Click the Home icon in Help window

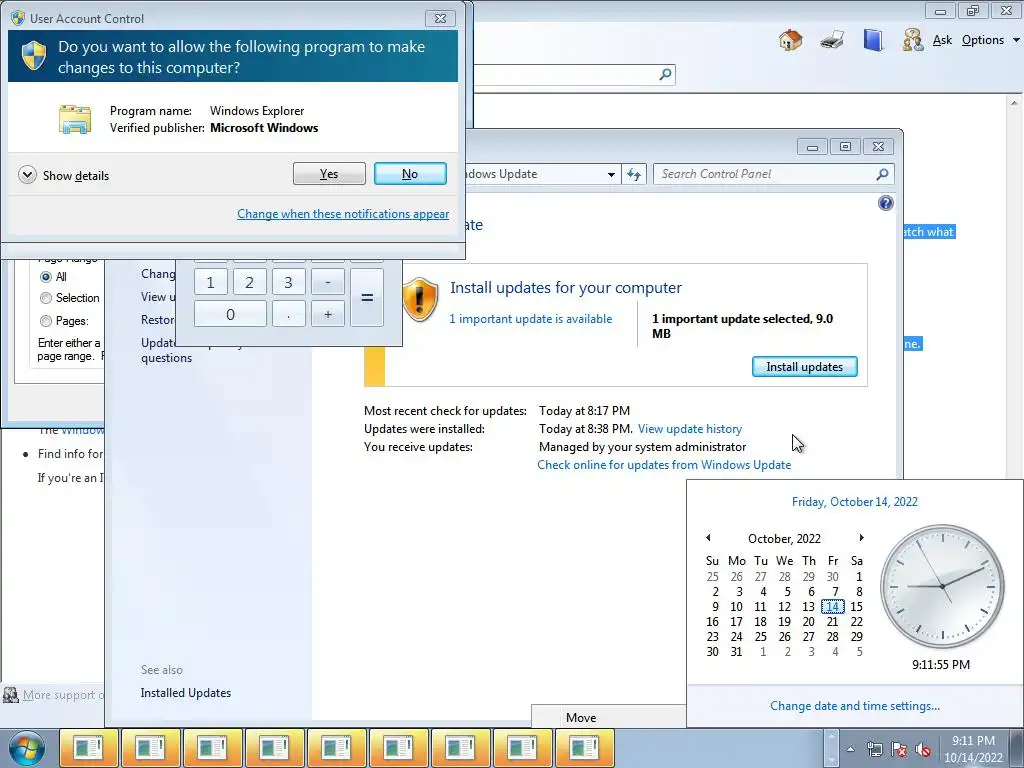pos(790,40)
